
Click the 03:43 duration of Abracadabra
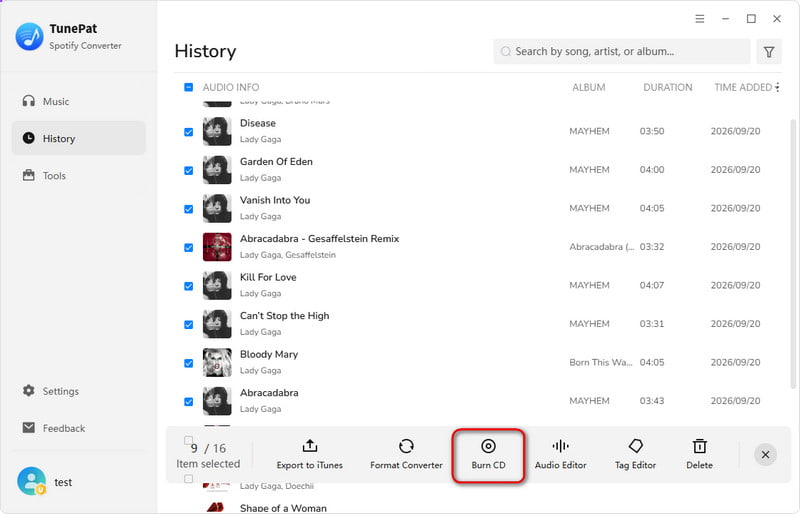(652, 401)
